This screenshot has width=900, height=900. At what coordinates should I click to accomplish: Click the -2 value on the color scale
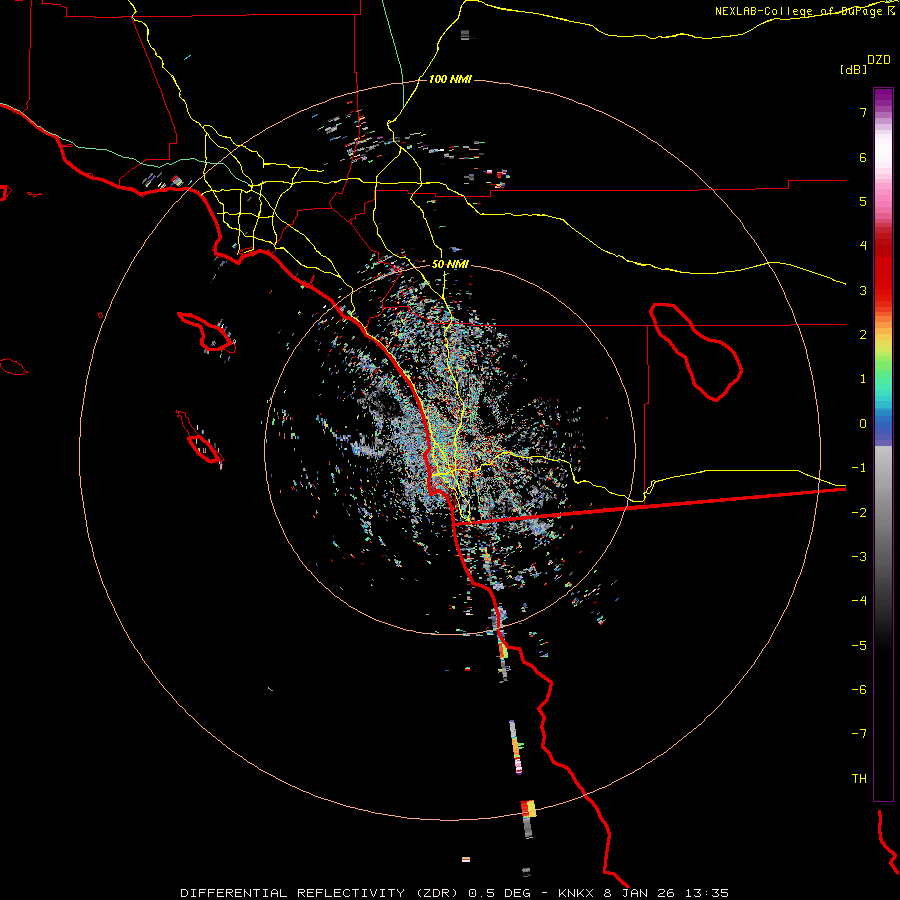click(x=859, y=513)
